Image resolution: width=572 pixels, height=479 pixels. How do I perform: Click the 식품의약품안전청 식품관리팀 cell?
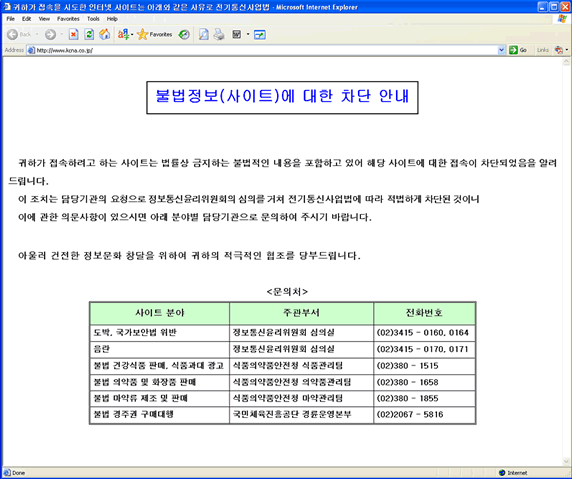tap(301, 366)
